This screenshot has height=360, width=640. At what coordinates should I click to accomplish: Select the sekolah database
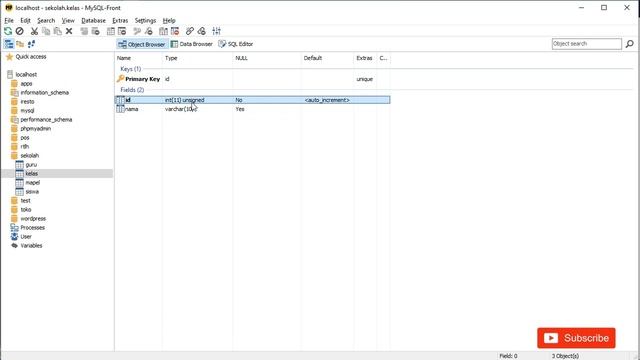tap(29, 156)
